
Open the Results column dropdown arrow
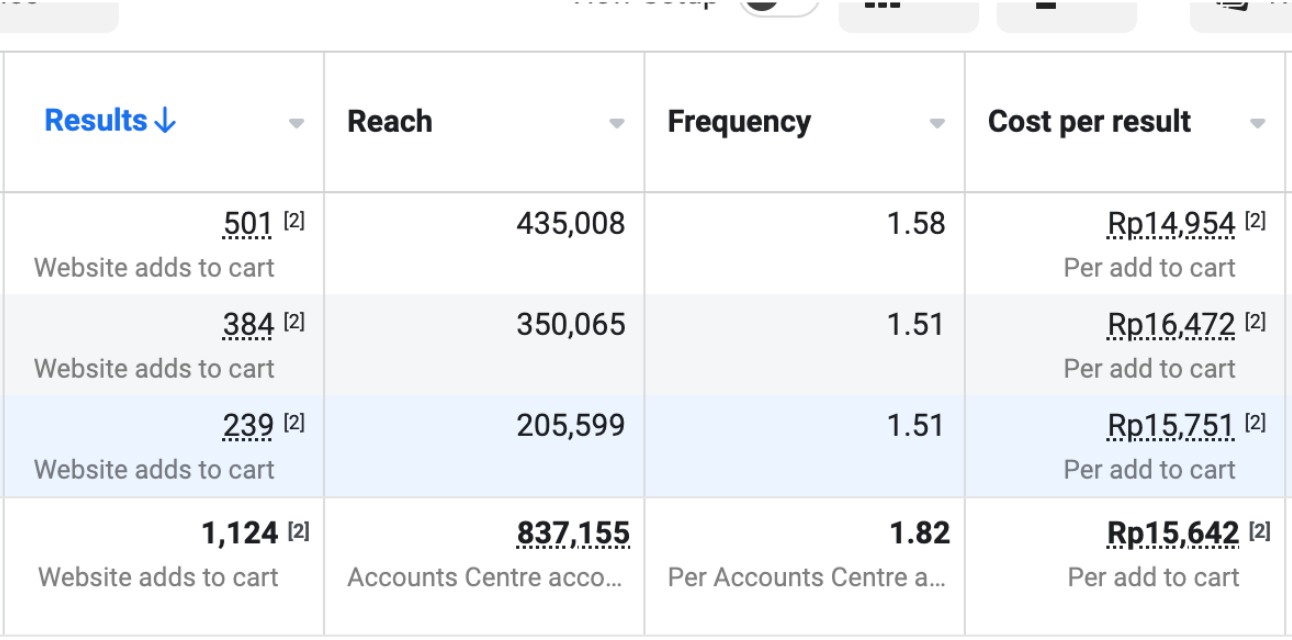[x=296, y=122]
